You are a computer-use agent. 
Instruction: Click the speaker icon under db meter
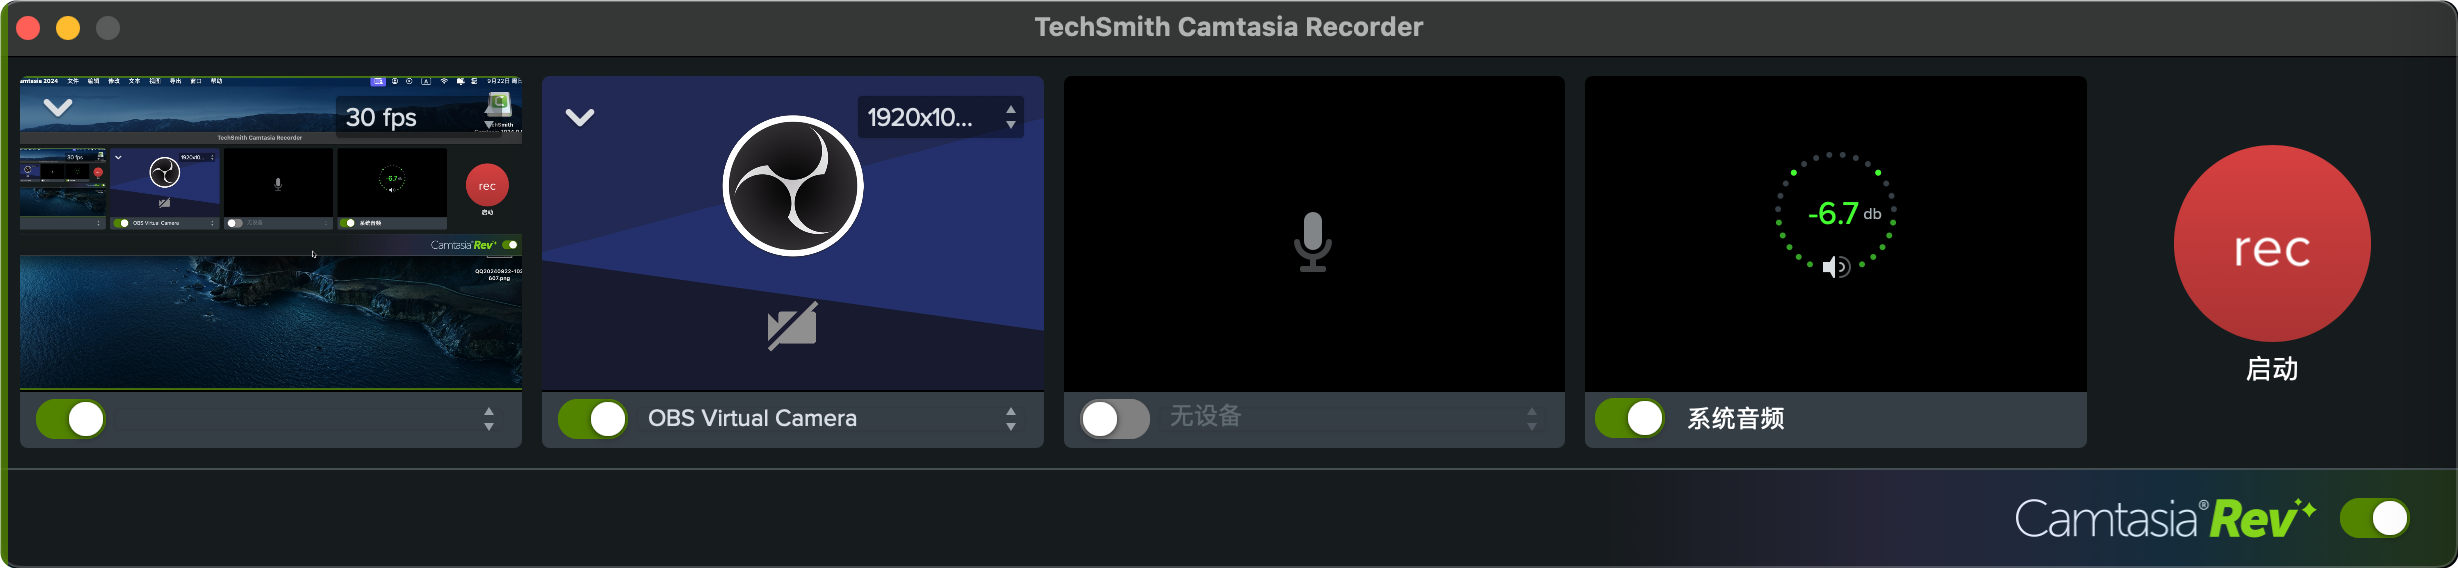(1835, 267)
